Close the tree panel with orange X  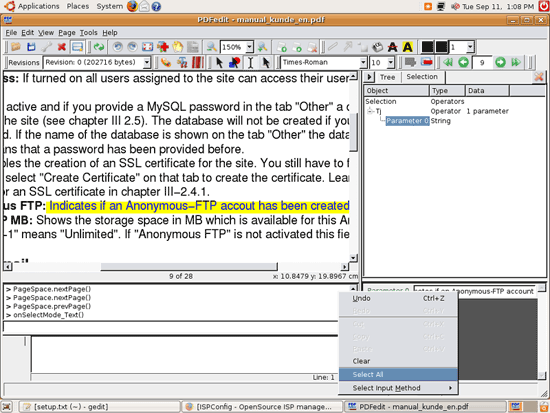coord(538,77)
